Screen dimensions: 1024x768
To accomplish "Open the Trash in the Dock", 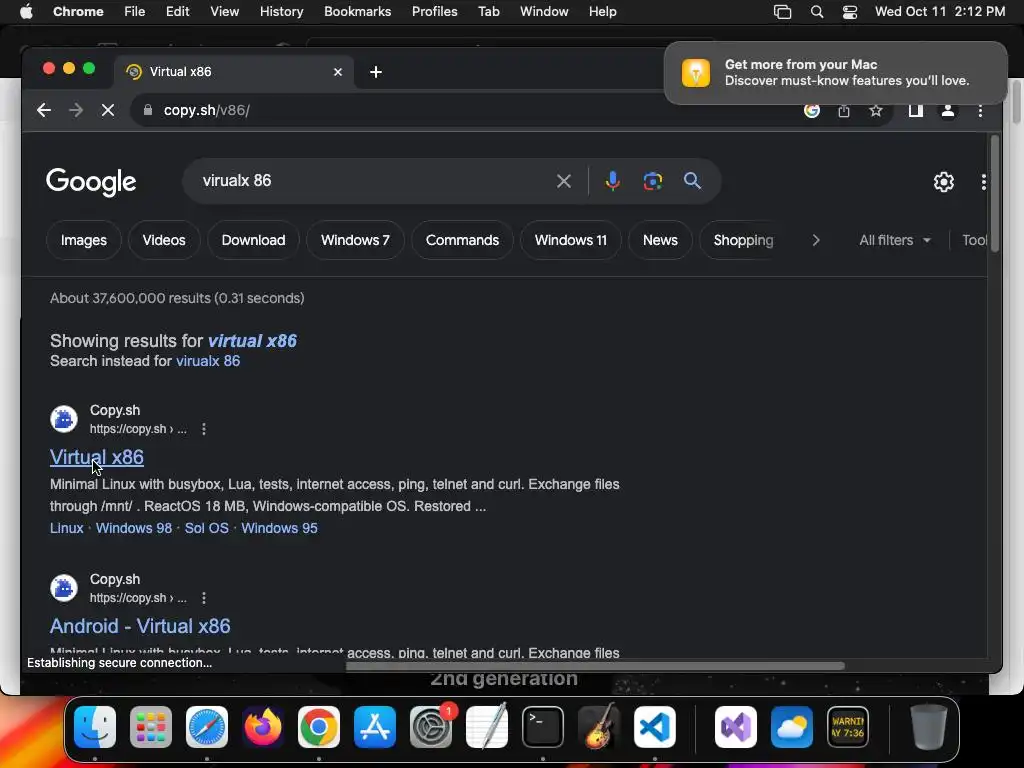I will tap(929, 727).
